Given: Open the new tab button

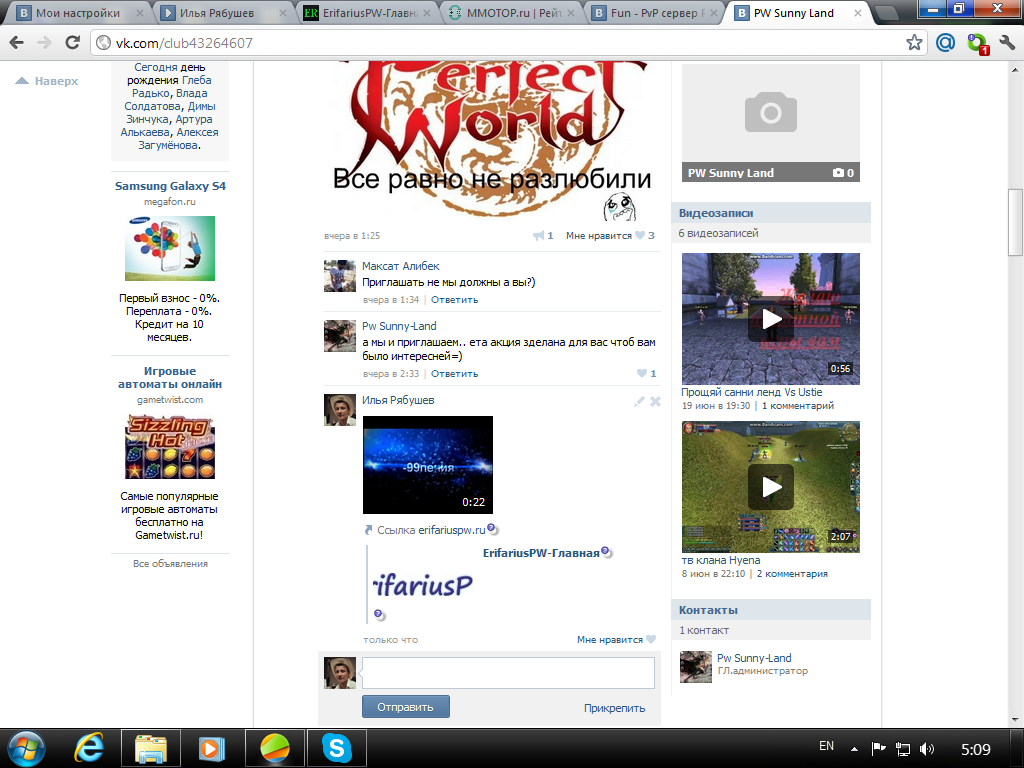Looking at the screenshot, I should point(886,13).
